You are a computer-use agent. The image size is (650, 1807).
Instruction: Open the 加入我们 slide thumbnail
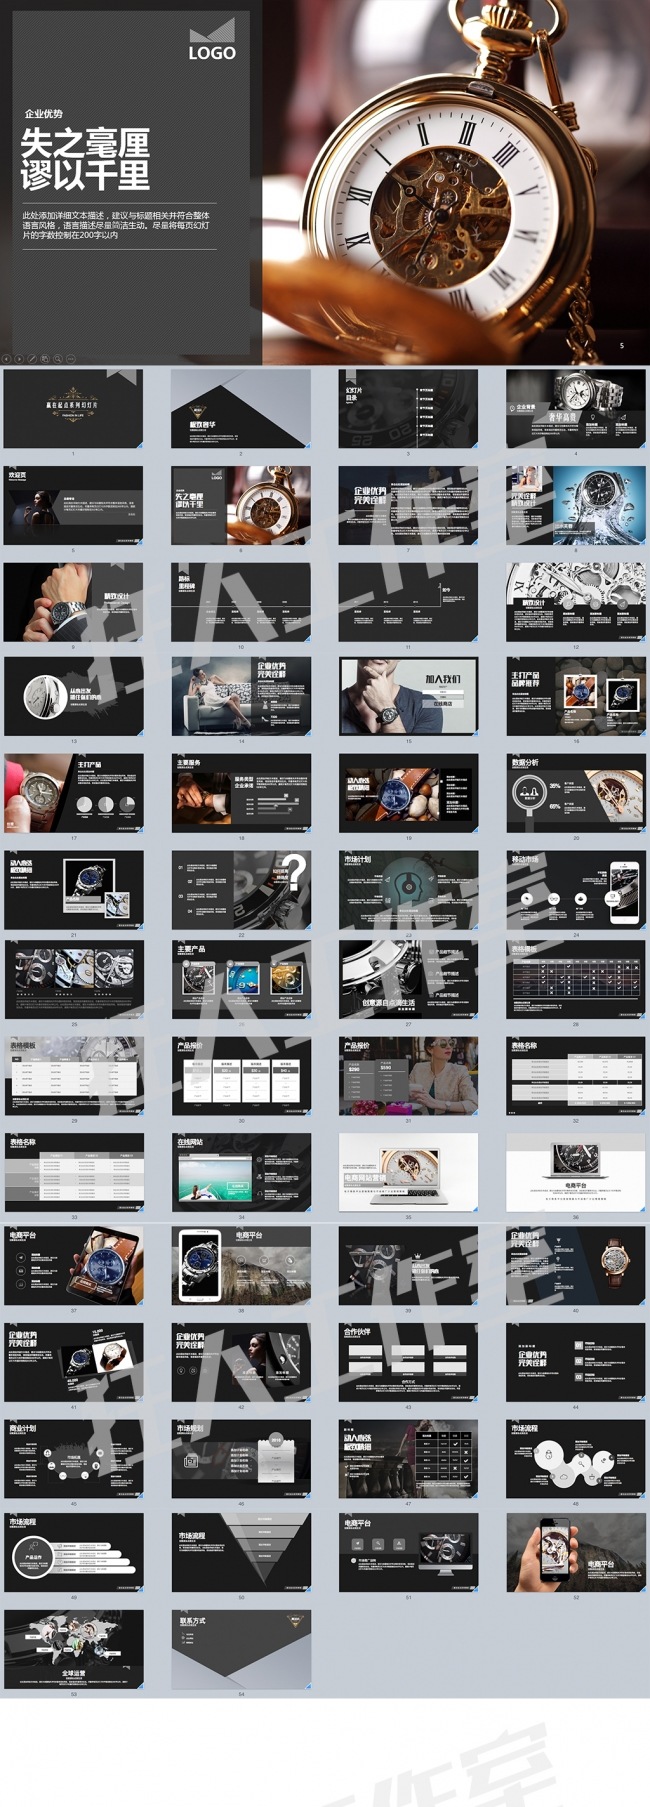click(x=408, y=696)
